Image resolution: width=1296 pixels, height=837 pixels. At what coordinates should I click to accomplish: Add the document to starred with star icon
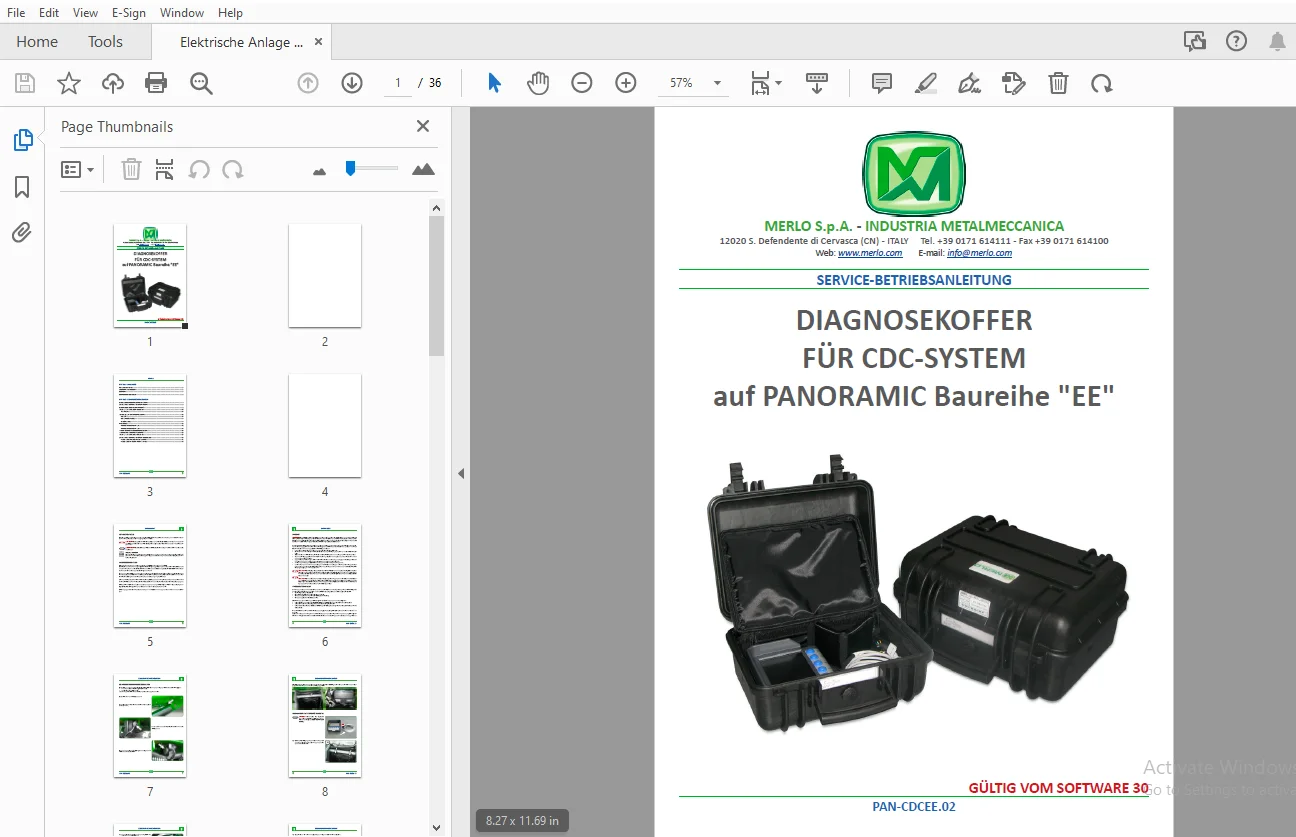point(69,83)
